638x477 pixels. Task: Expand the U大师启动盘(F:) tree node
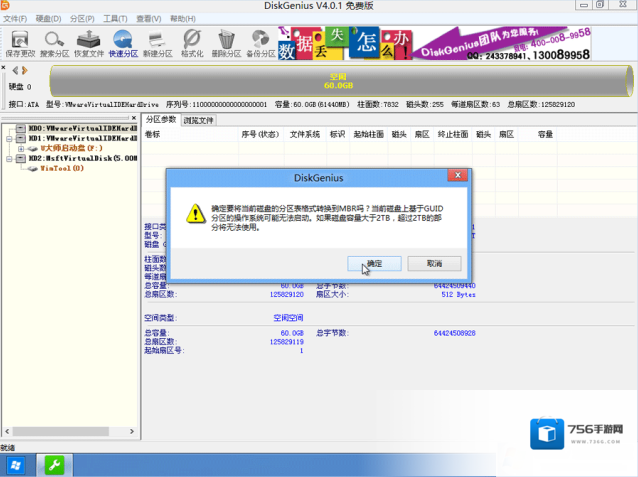[21, 148]
